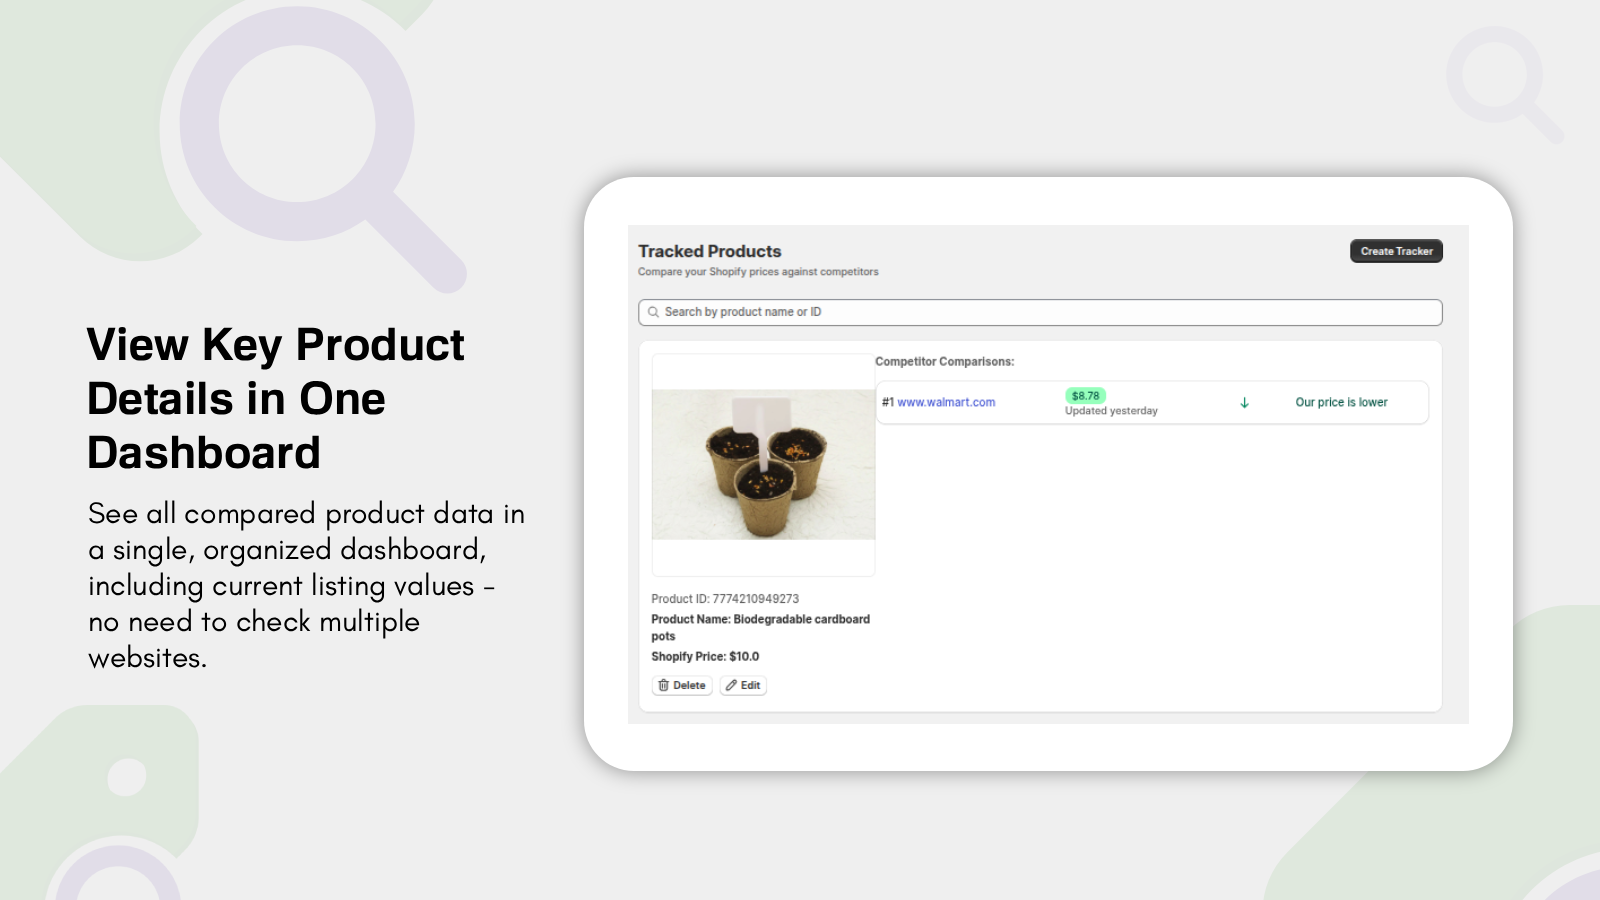Click the magnifier icon in the search bar
The width and height of the screenshot is (1600, 900).
(653, 312)
